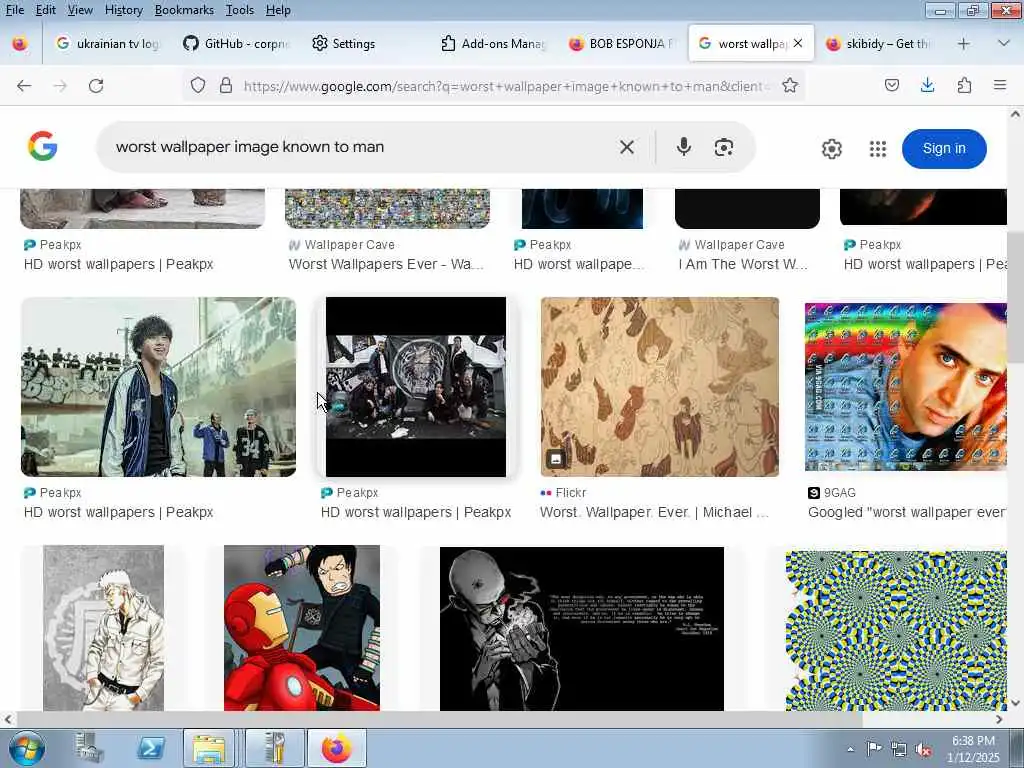
Task: List all tabs dropdown chevron
Action: pyautogui.click(x=1004, y=43)
